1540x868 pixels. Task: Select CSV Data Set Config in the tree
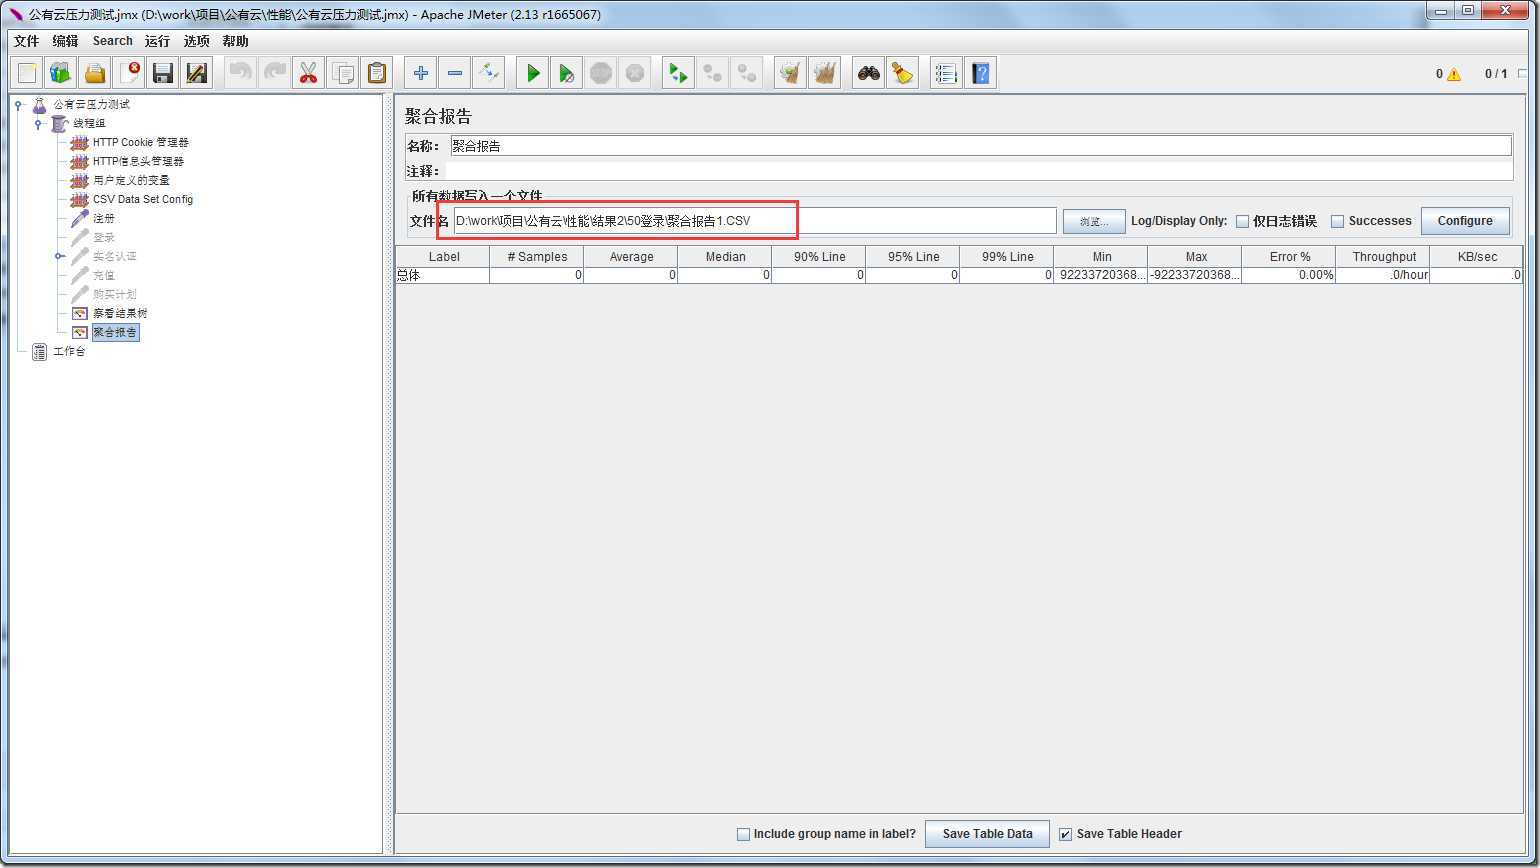pyautogui.click(x=143, y=199)
